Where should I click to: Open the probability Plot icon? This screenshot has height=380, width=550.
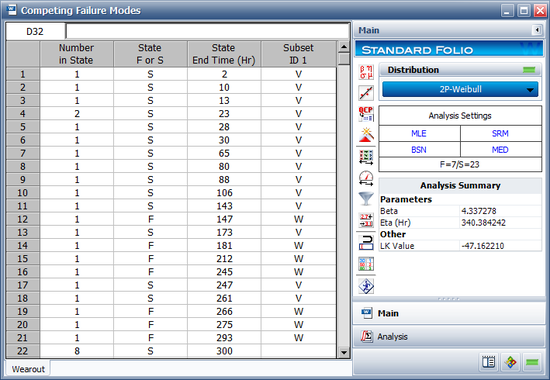pyautogui.click(x=366, y=93)
